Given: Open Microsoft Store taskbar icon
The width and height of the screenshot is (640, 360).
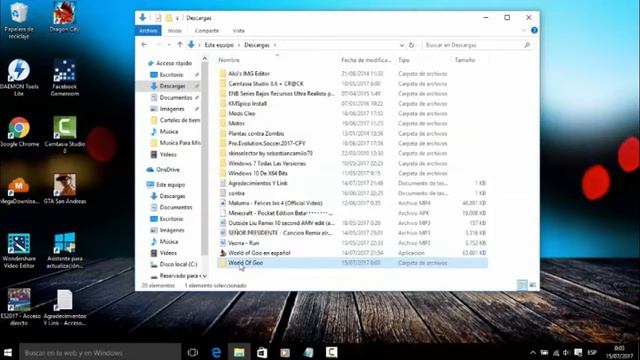Looking at the screenshot, I should 262,352.
